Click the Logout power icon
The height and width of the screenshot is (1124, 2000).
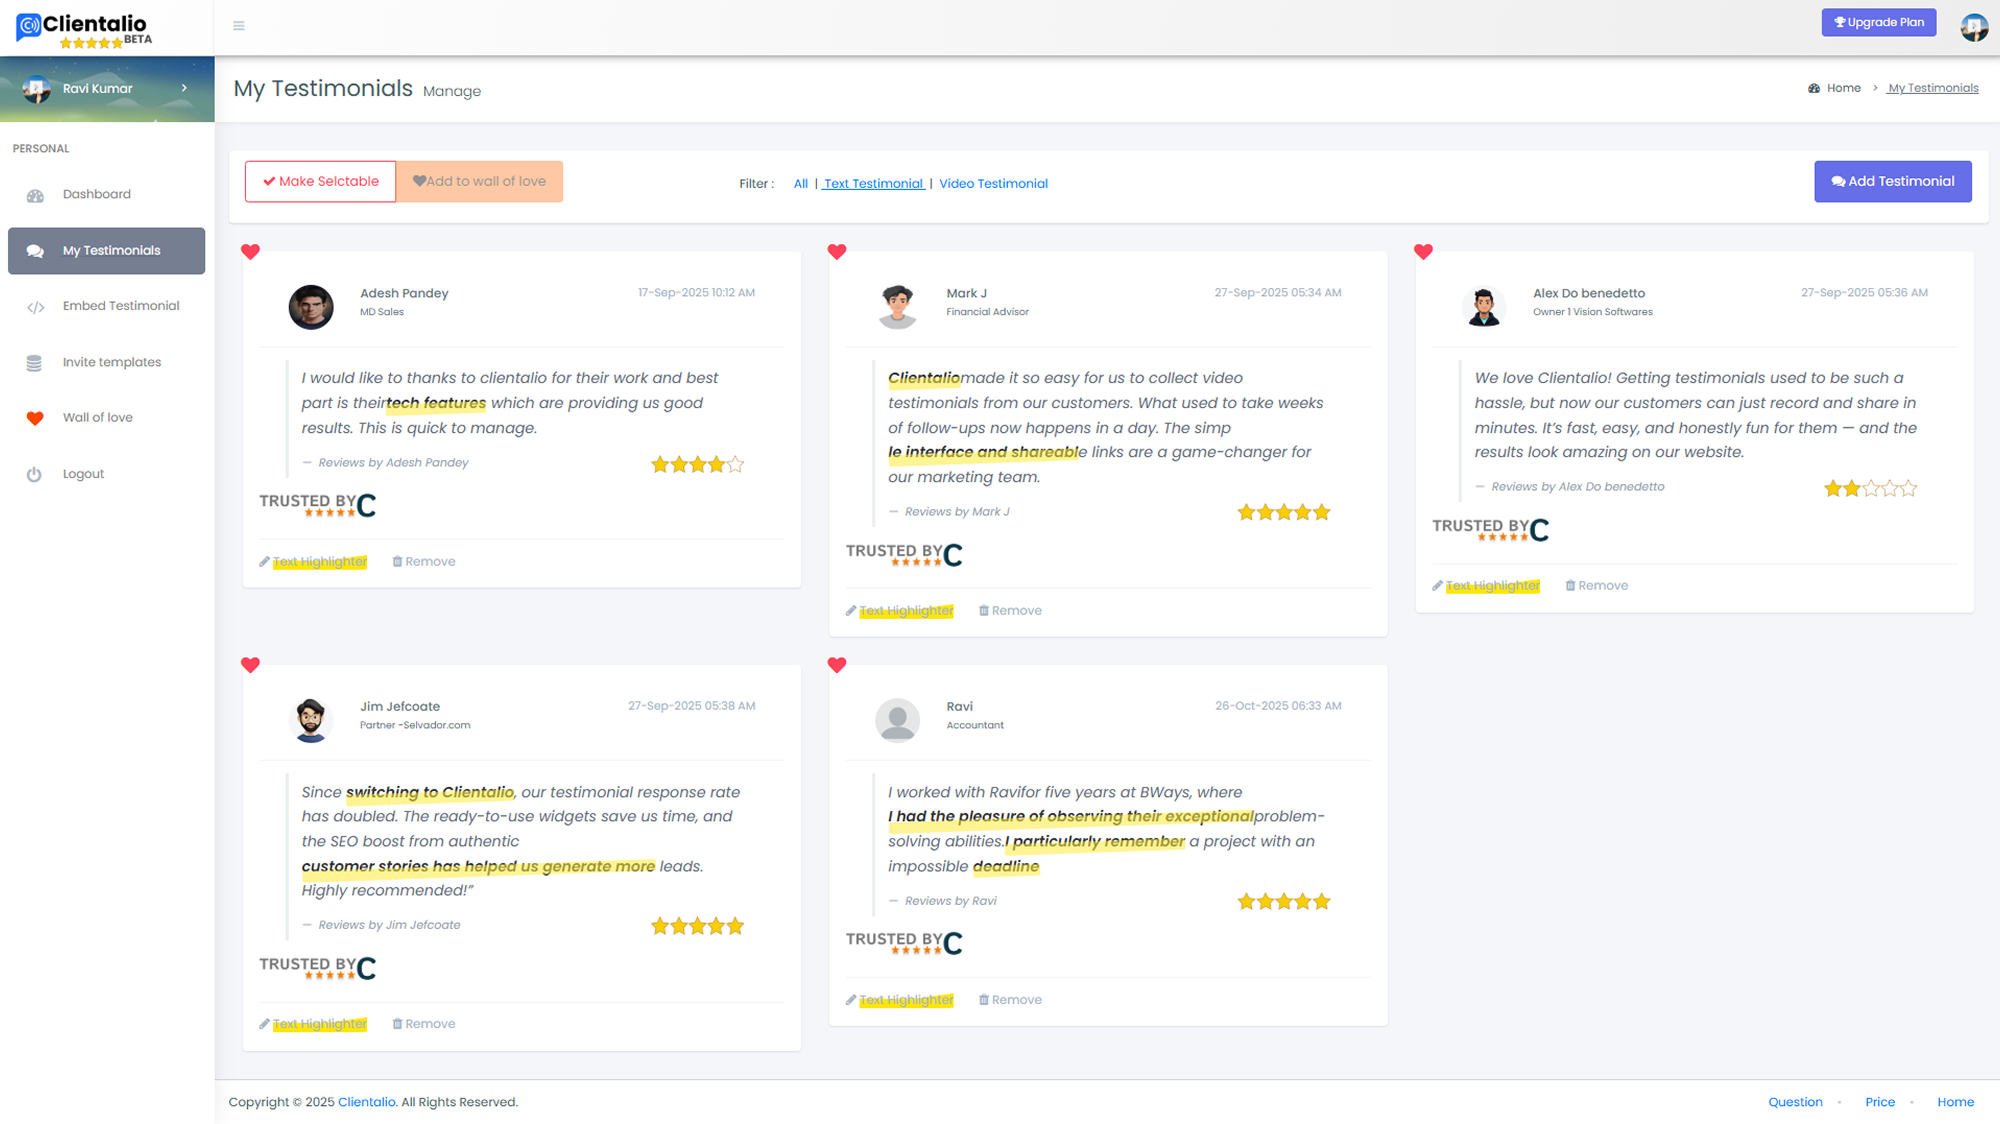[34, 474]
